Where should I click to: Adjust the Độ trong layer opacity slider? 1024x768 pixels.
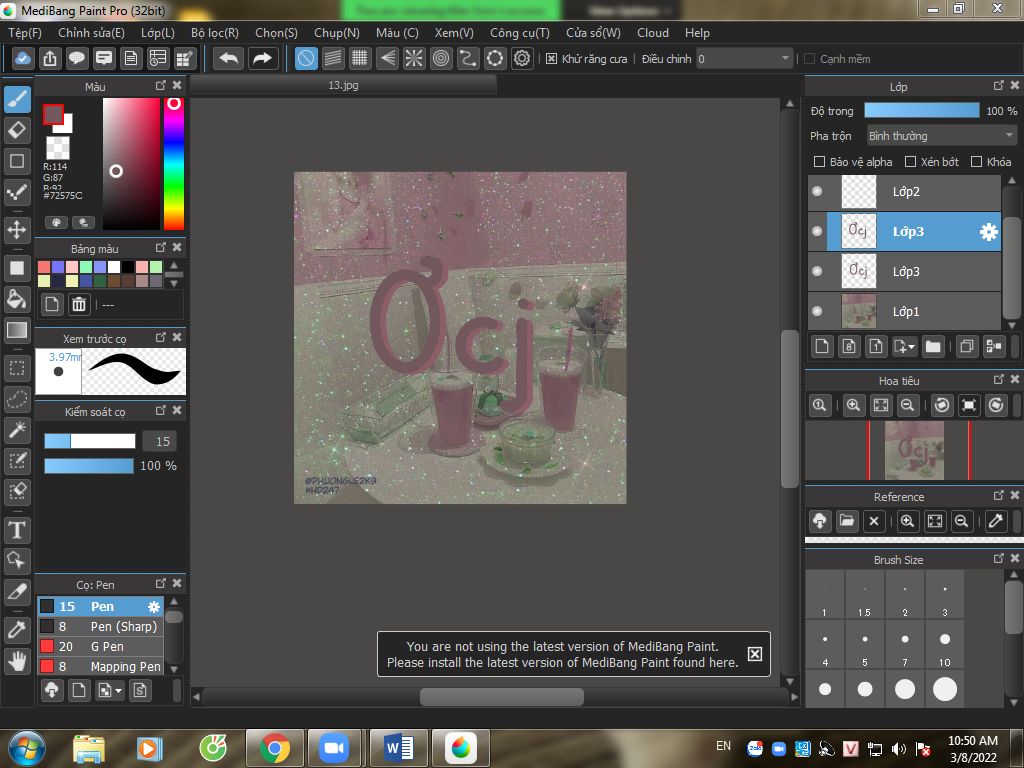coord(921,110)
